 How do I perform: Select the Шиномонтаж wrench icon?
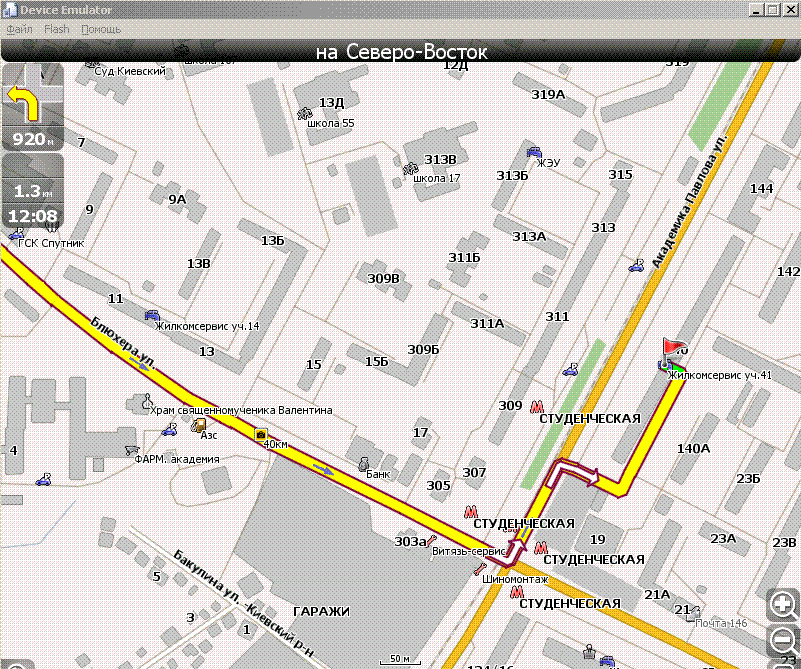point(479,568)
